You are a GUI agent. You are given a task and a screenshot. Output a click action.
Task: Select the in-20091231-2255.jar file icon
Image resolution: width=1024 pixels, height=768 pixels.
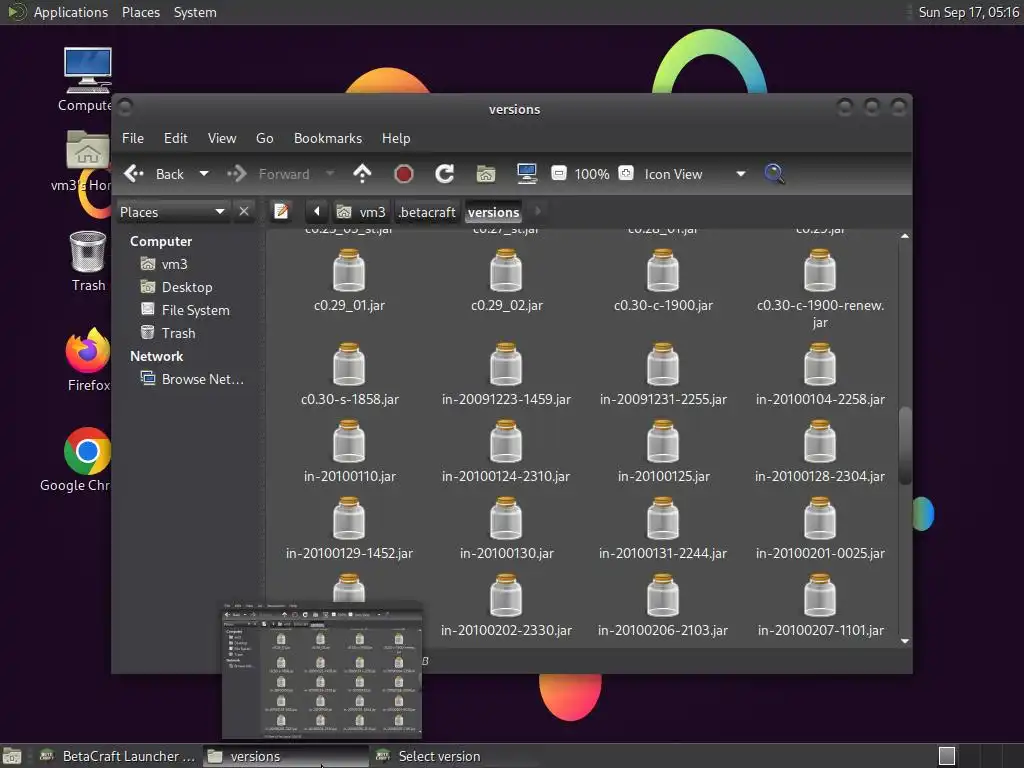point(663,364)
